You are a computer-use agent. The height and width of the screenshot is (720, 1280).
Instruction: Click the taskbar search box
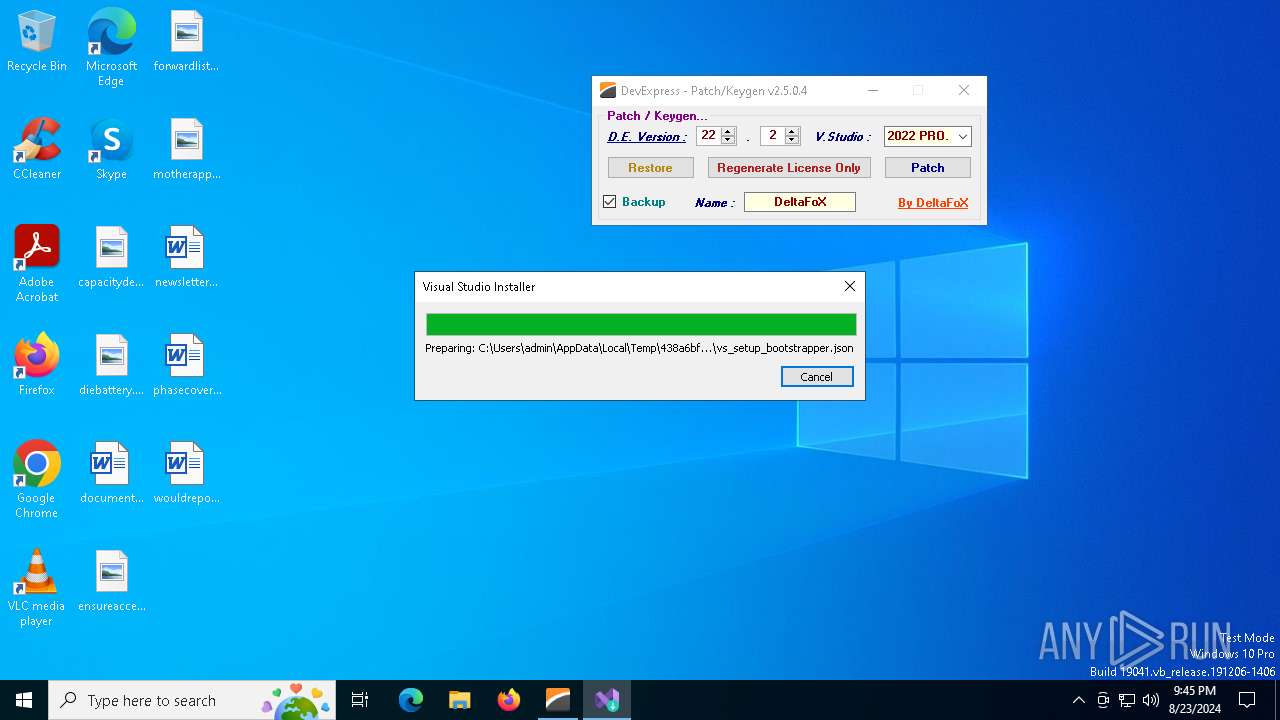[x=192, y=700]
